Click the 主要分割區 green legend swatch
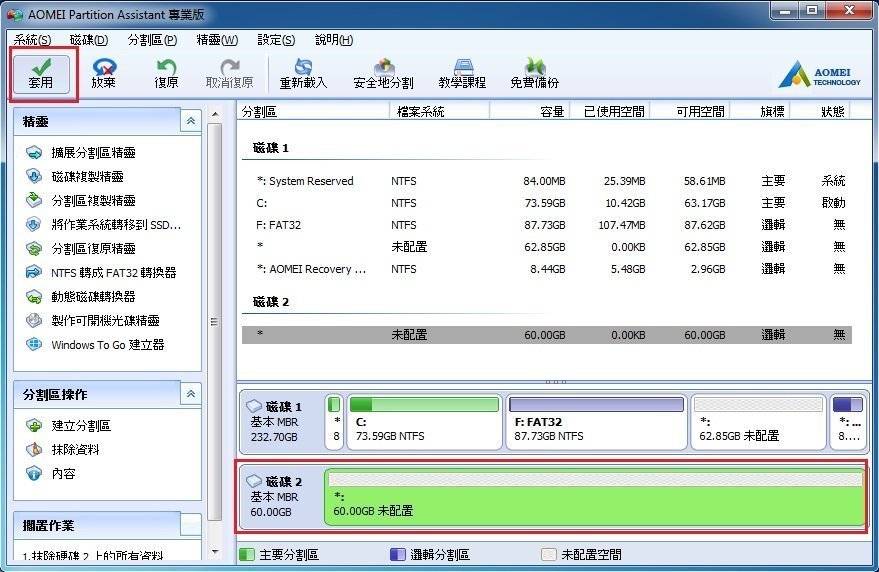Image resolution: width=879 pixels, height=572 pixels. click(x=247, y=555)
